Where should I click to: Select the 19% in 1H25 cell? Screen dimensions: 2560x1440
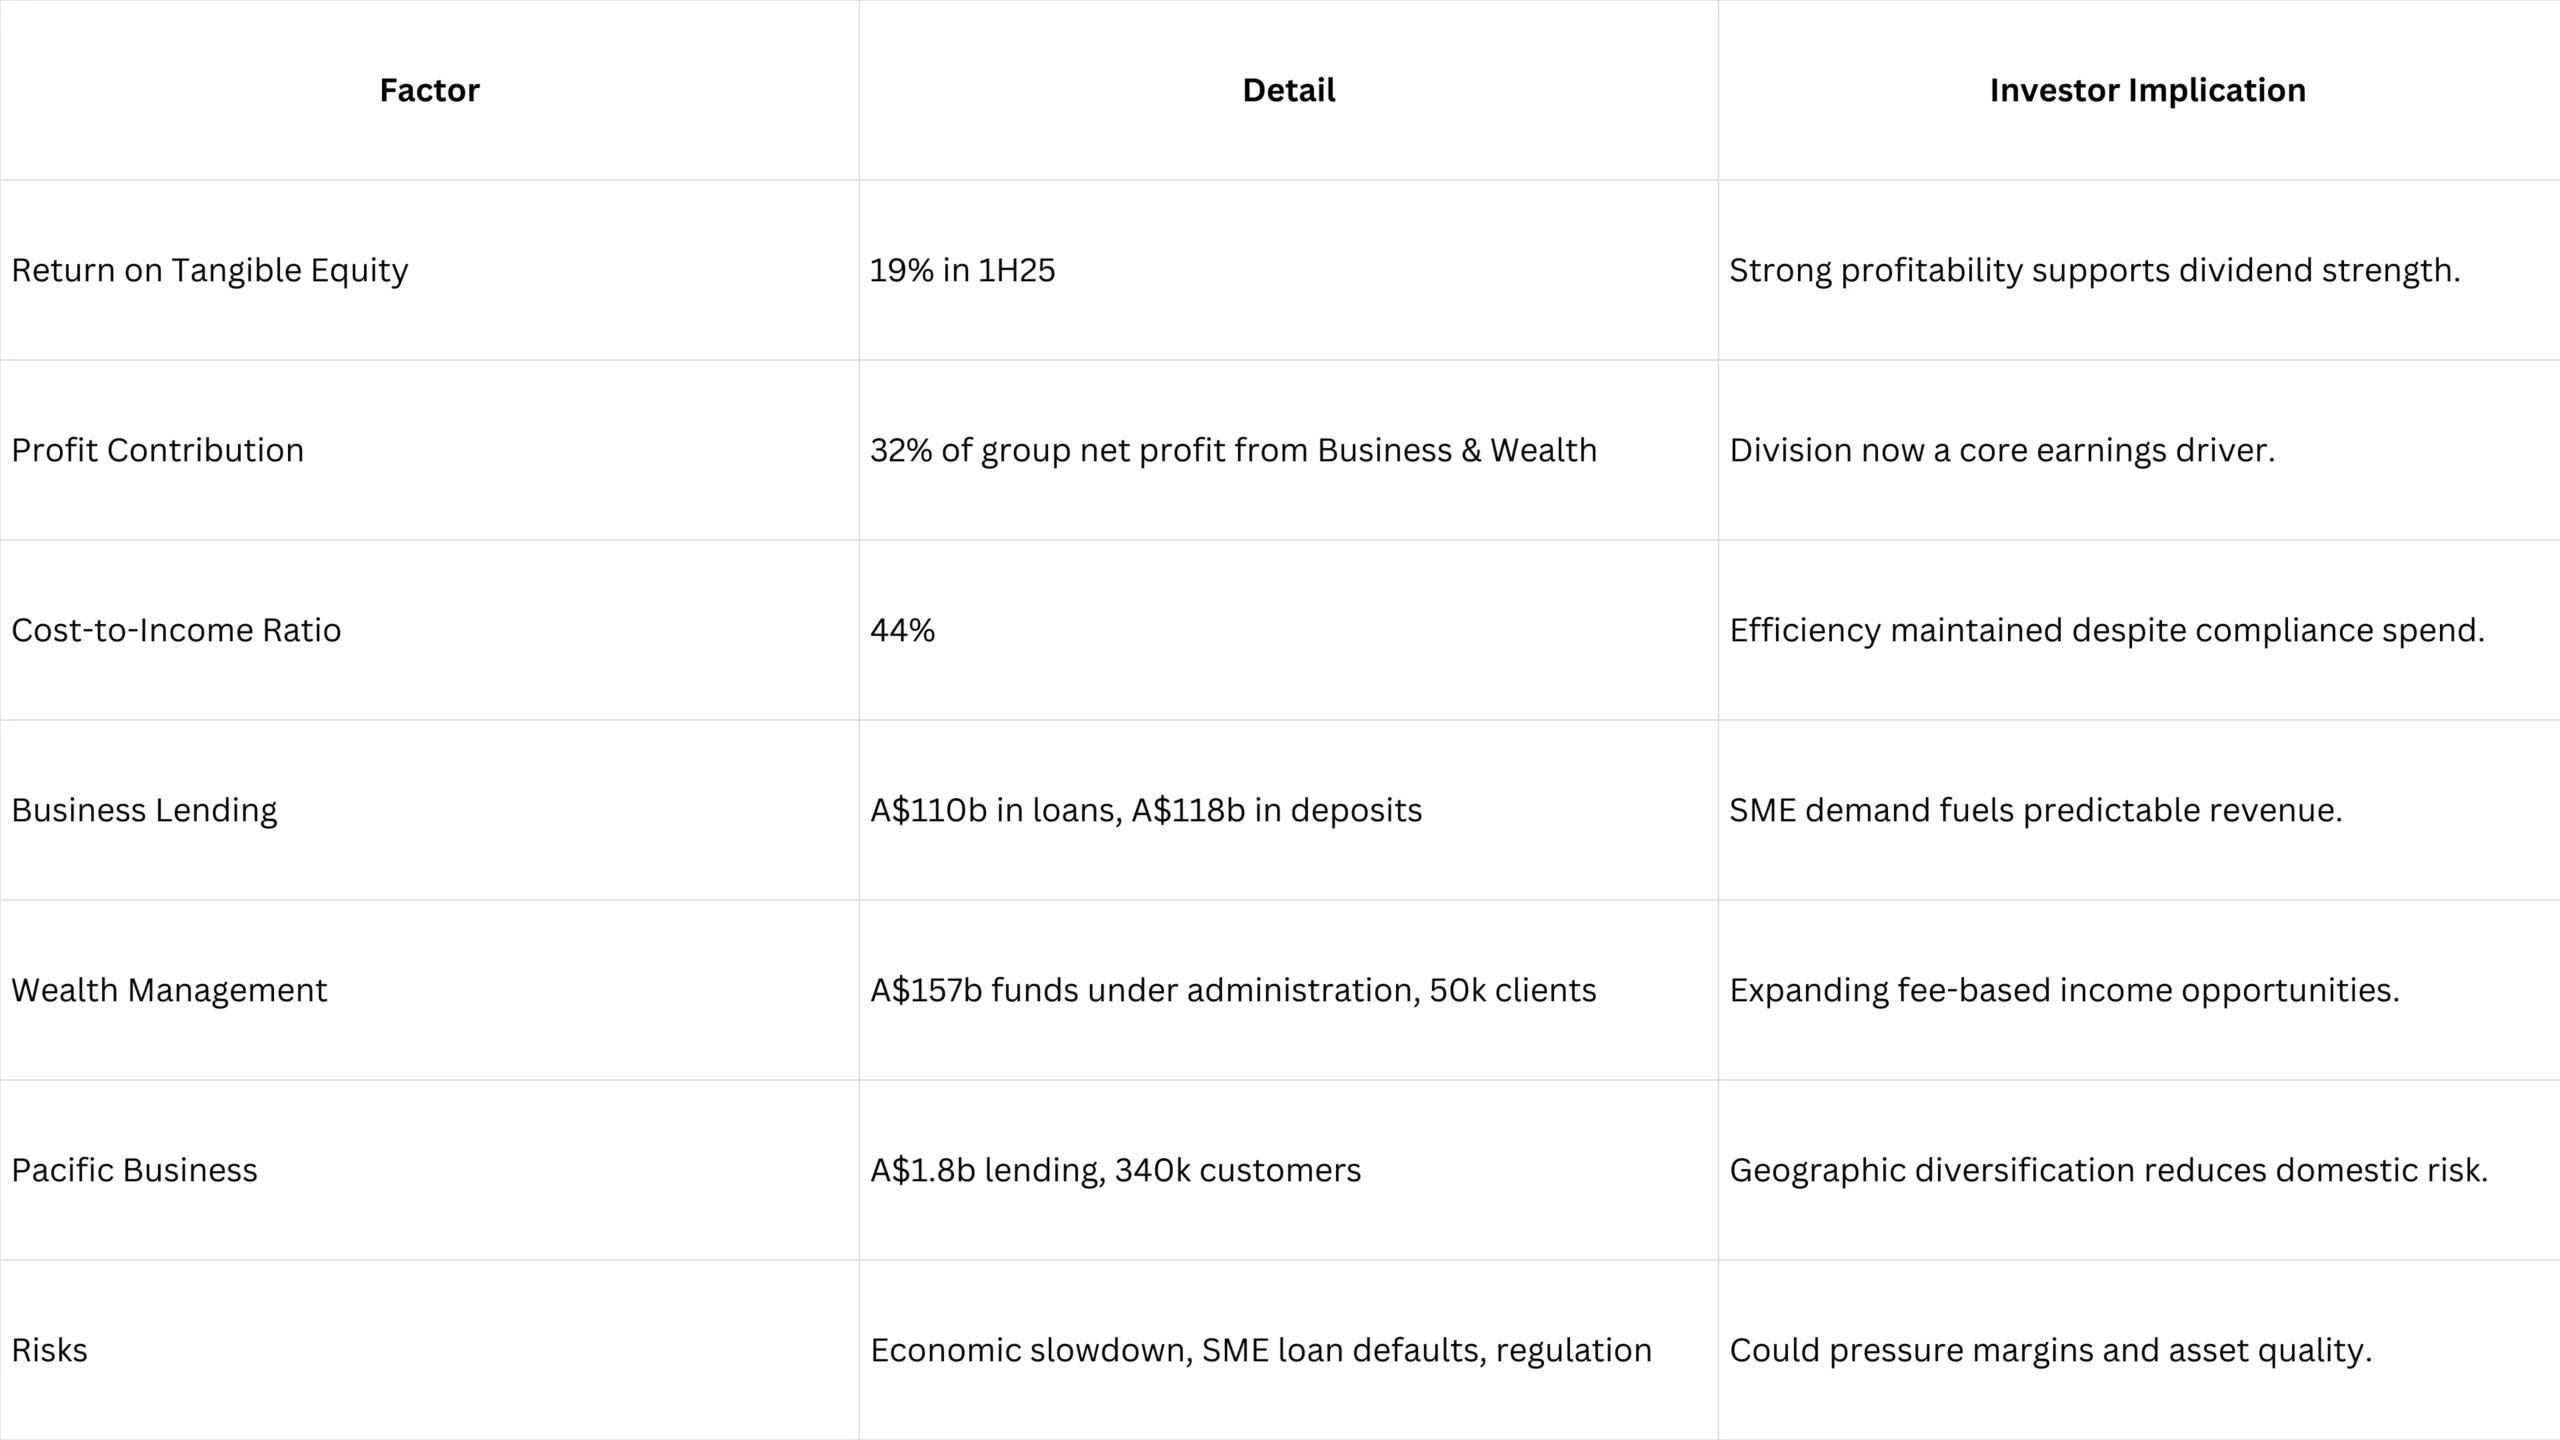pyautogui.click(x=962, y=270)
